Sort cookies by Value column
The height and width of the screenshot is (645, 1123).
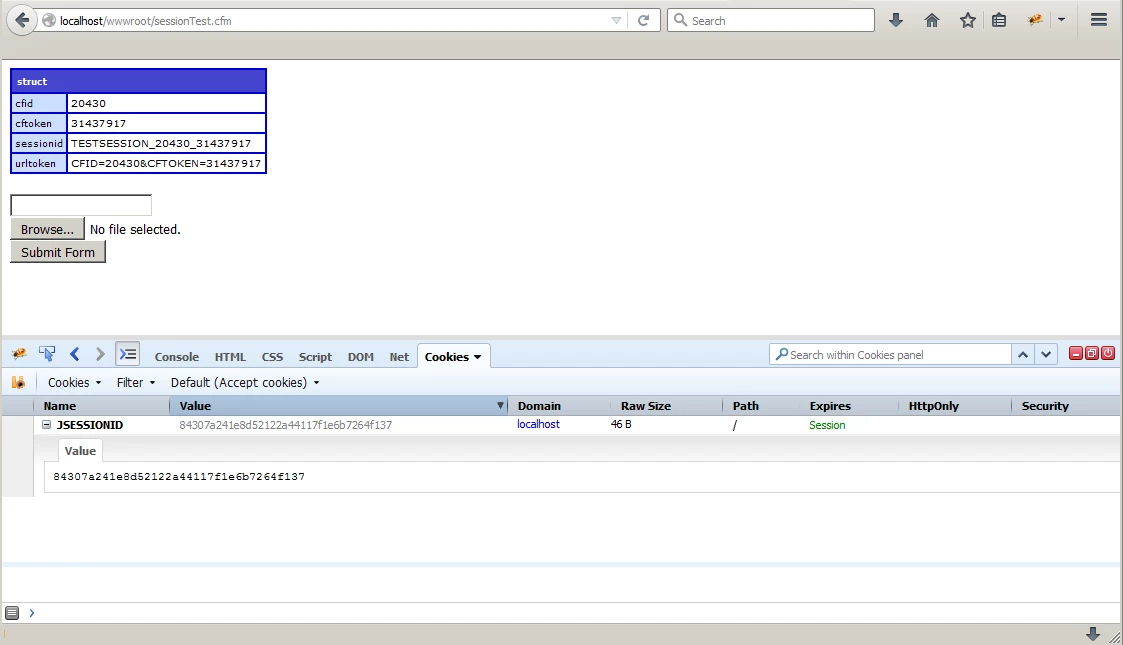[x=338, y=406]
